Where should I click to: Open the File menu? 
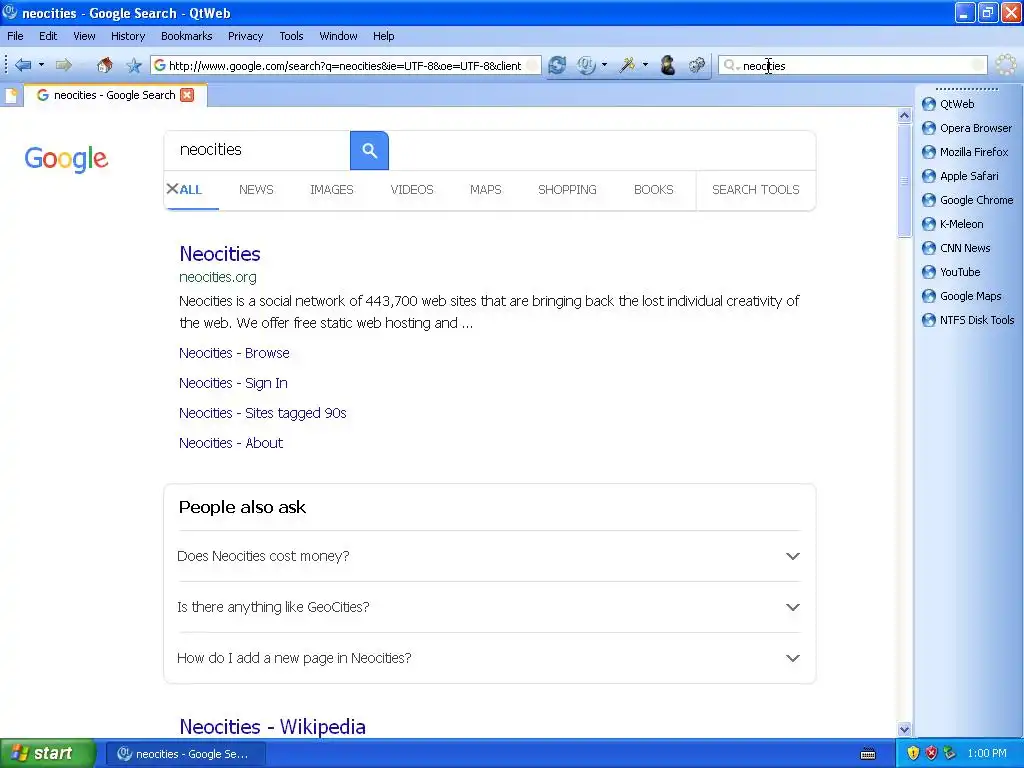(15, 36)
